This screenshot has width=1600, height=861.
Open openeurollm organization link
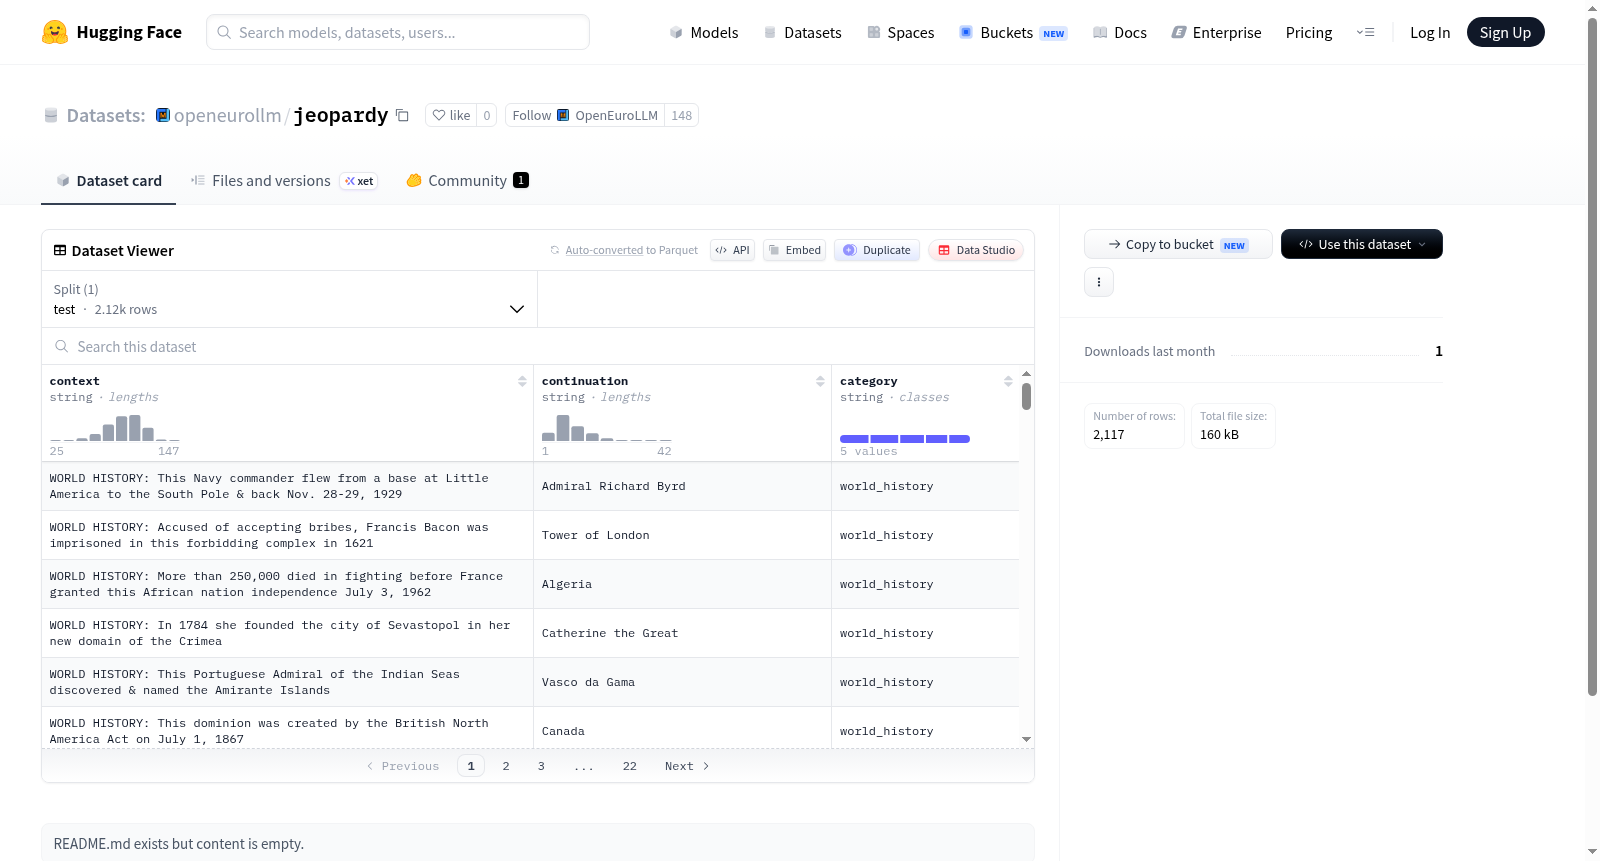click(228, 115)
